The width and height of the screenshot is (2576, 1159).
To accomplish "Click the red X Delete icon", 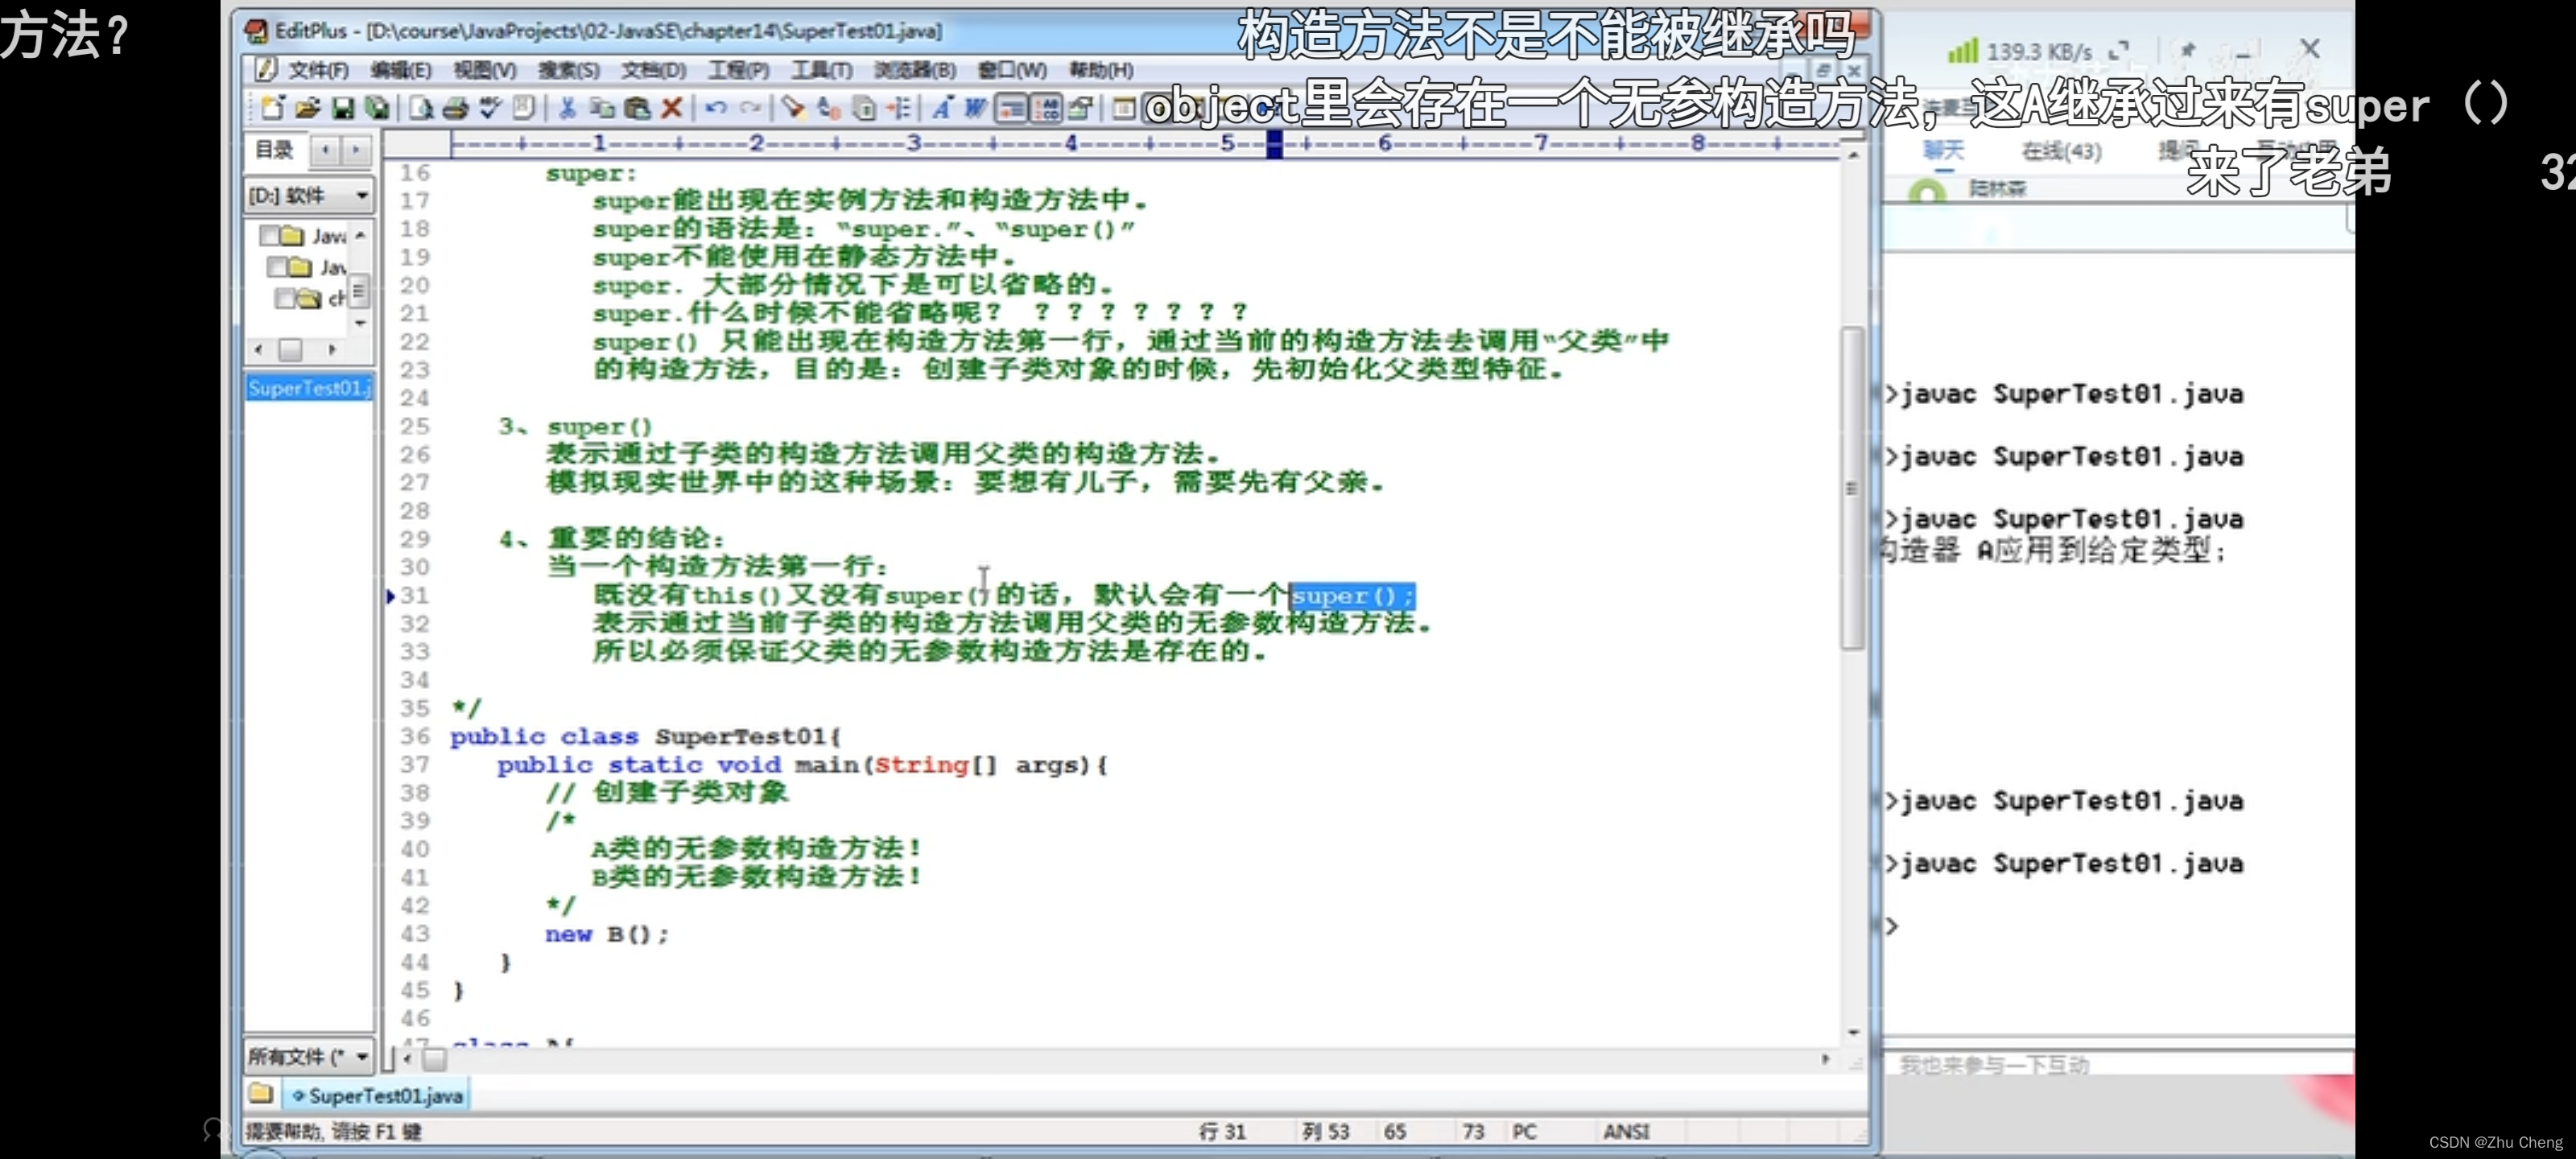I will tap(672, 107).
